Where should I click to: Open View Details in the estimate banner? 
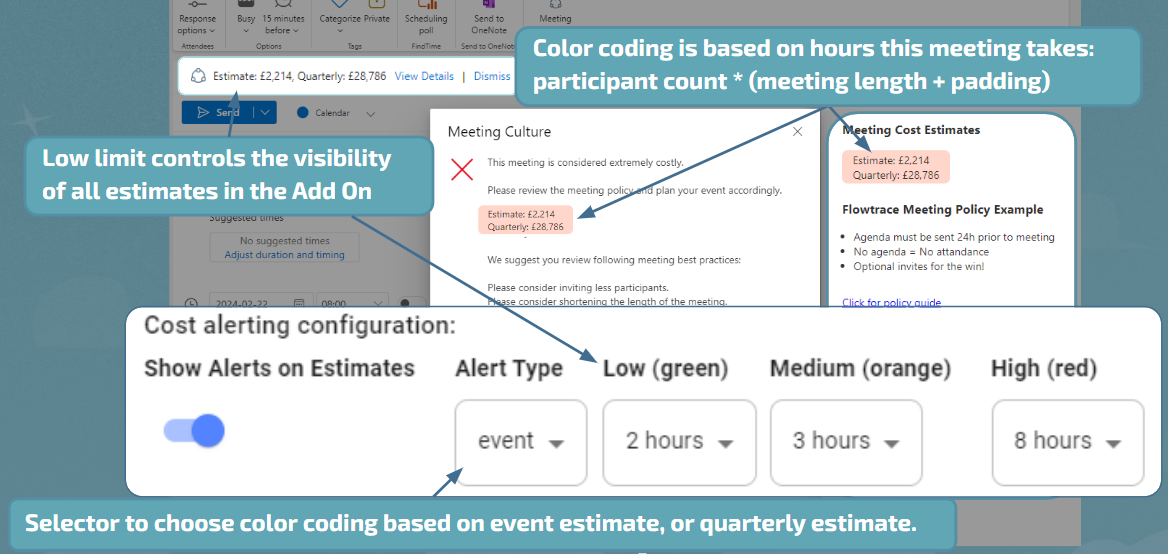424,76
